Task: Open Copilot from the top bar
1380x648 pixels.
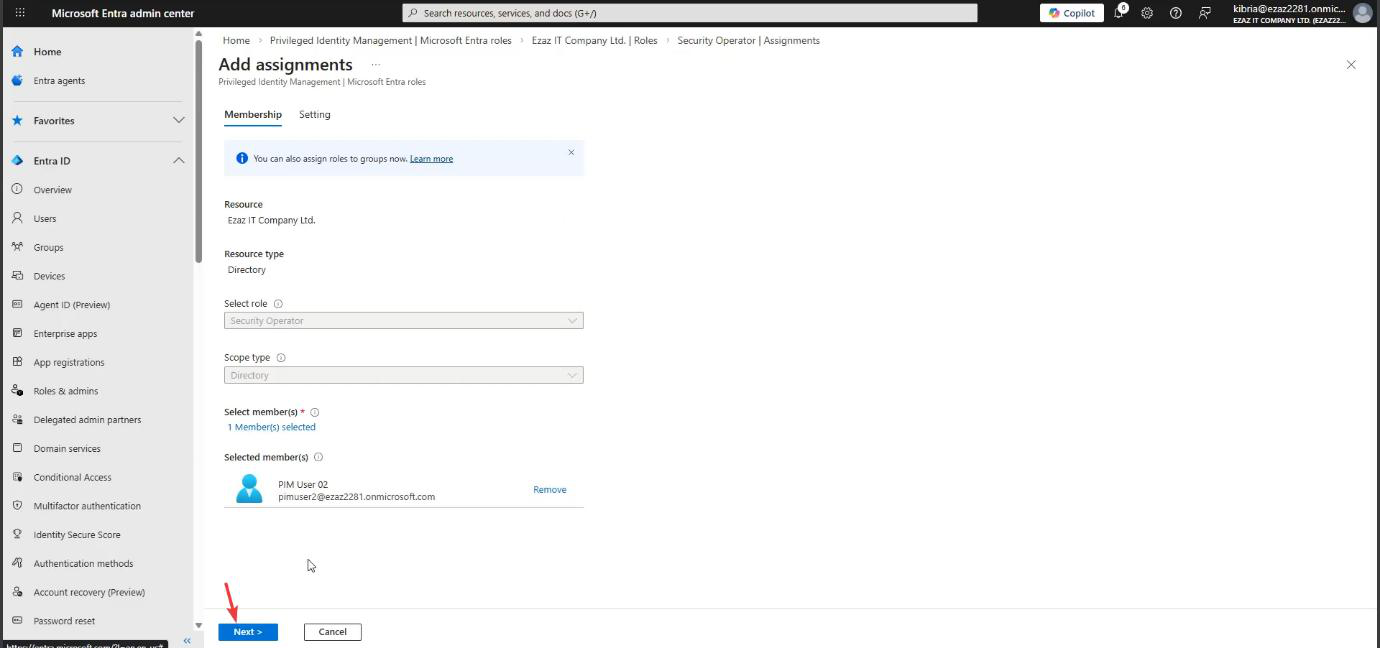Action: point(1072,13)
